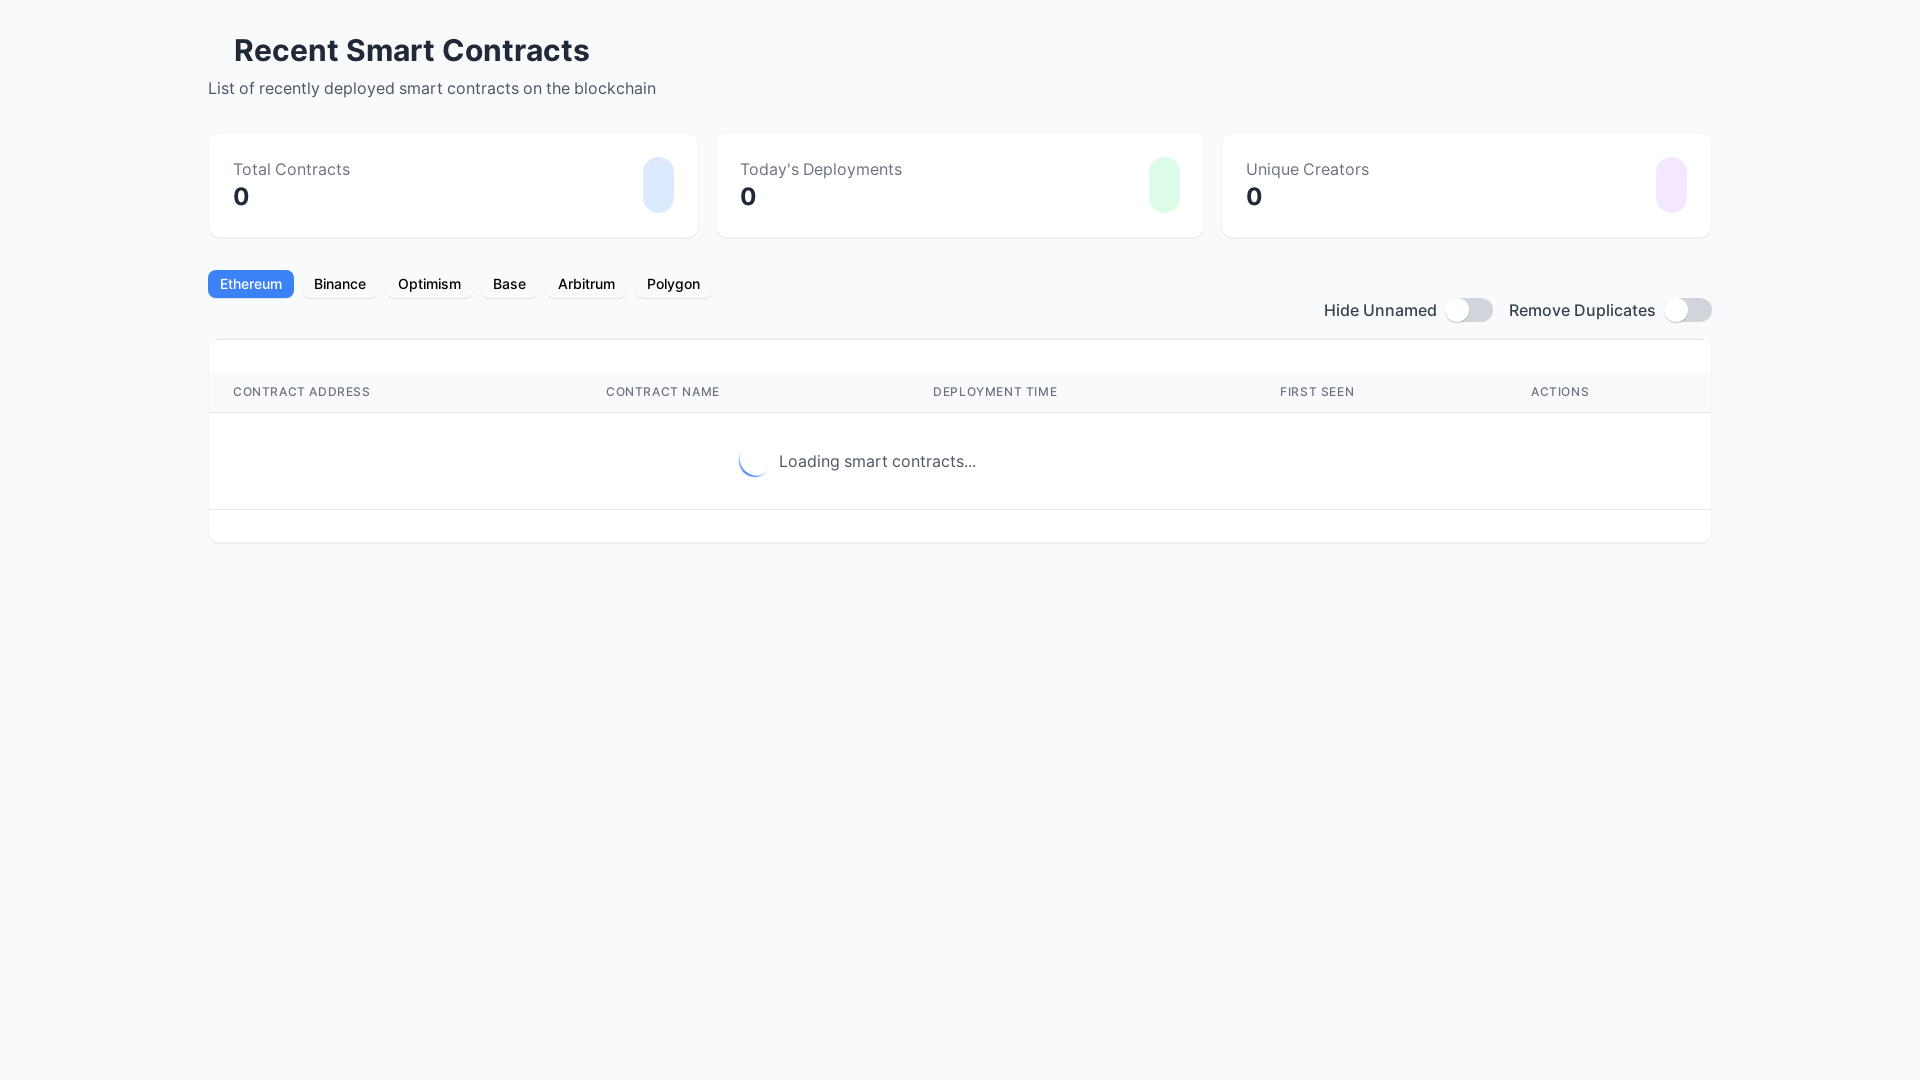Switch to the Binance network tab
Image resolution: width=1920 pixels, height=1080 pixels.
[x=340, y=284]
